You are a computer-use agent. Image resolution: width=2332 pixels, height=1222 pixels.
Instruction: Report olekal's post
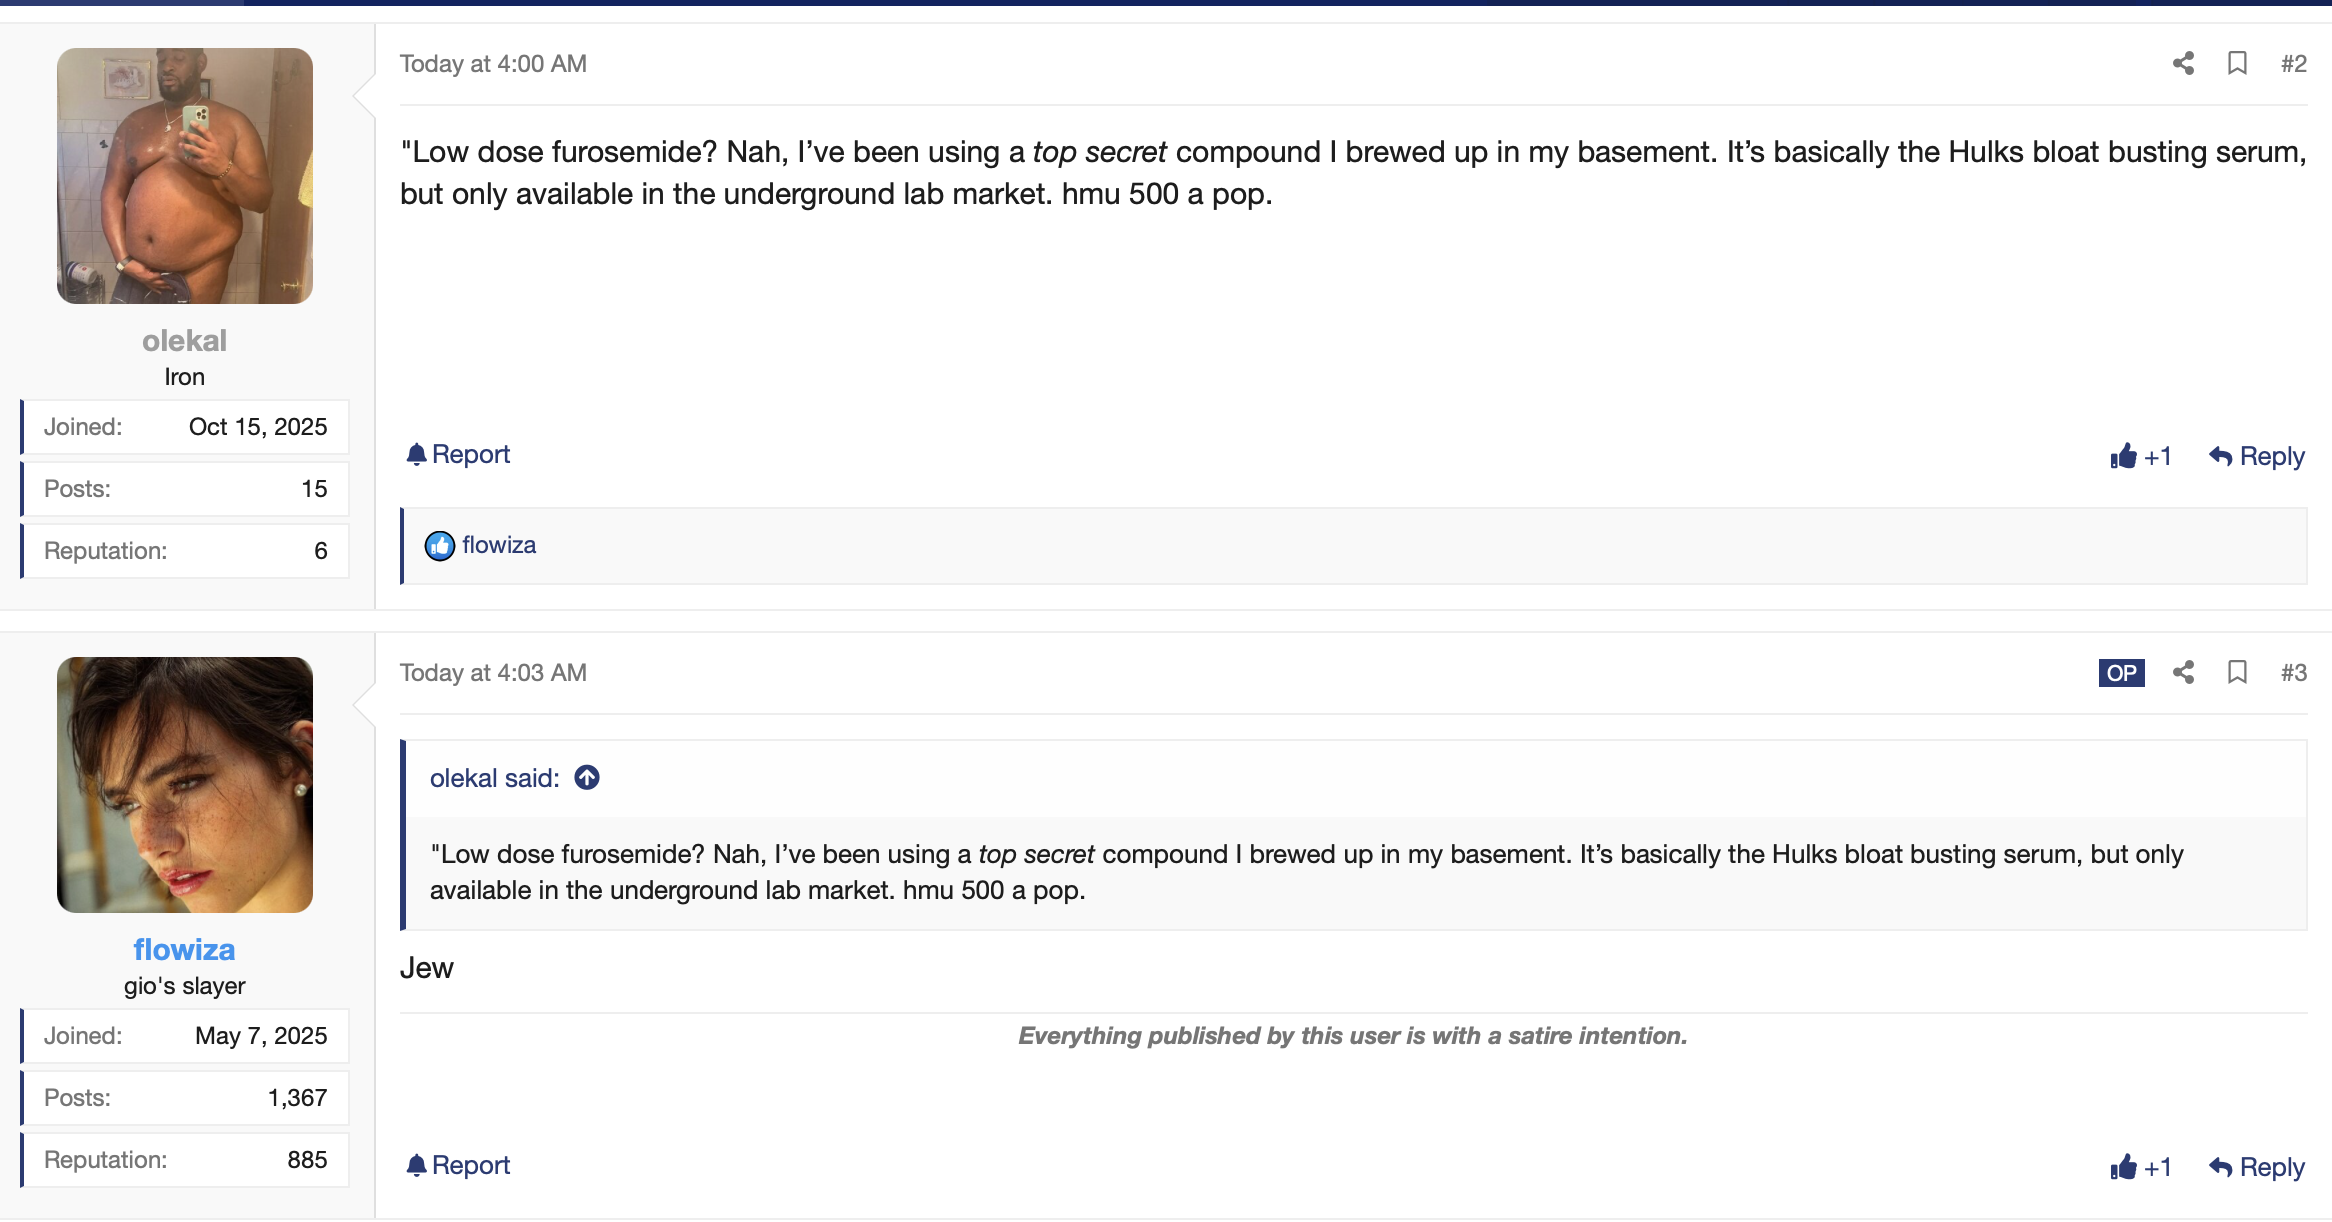coord(458,455)
